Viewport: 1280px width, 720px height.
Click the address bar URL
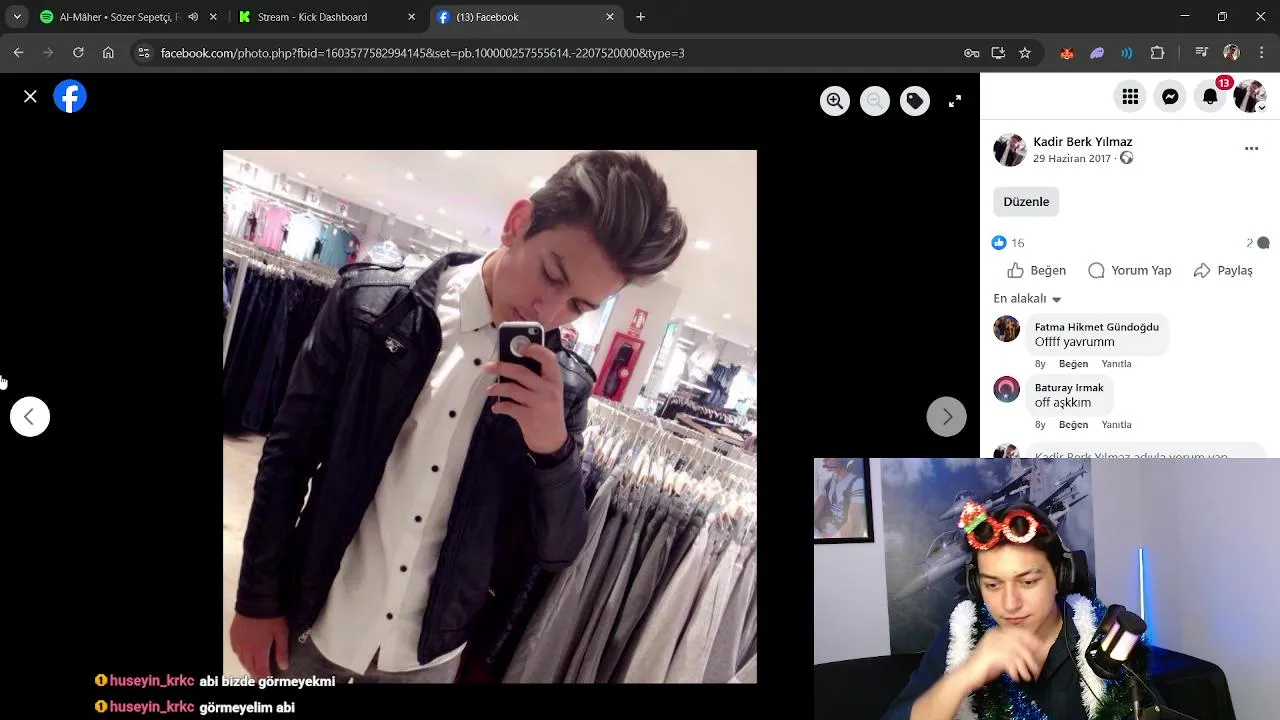pos(422,53)
